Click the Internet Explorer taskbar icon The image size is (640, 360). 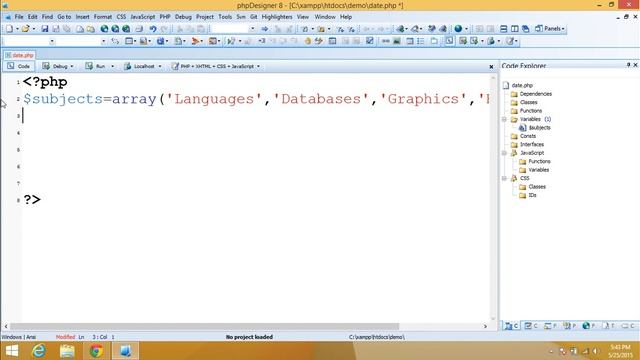coord(39,351)
